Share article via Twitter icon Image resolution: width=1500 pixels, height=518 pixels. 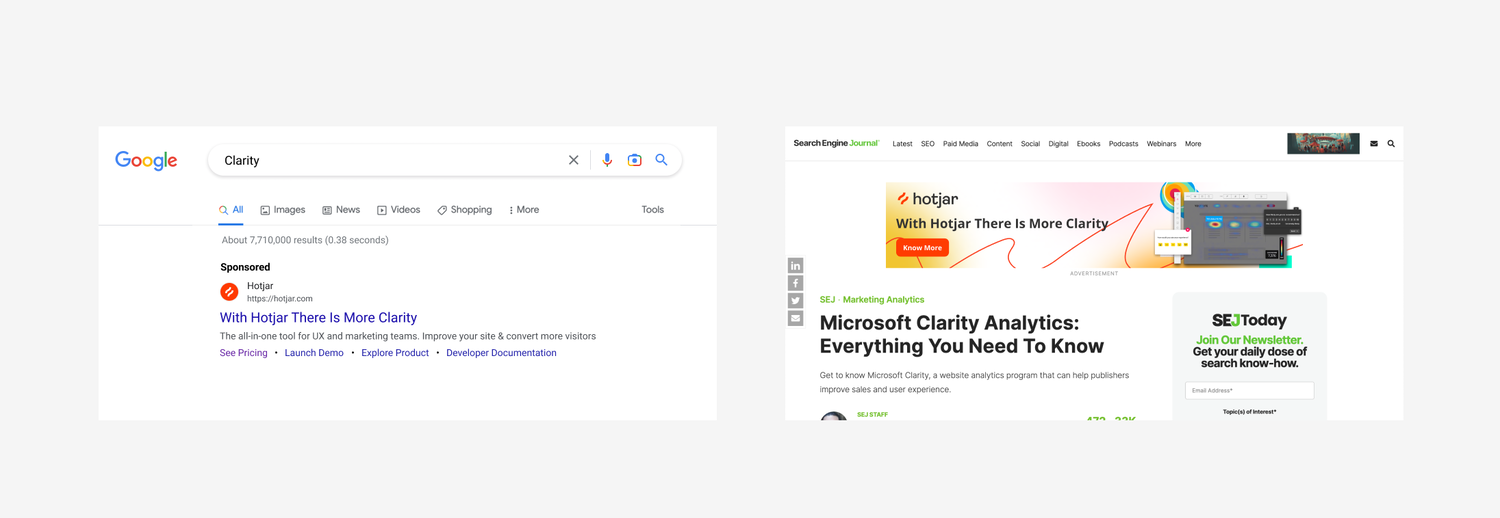[x=795, y=301]
